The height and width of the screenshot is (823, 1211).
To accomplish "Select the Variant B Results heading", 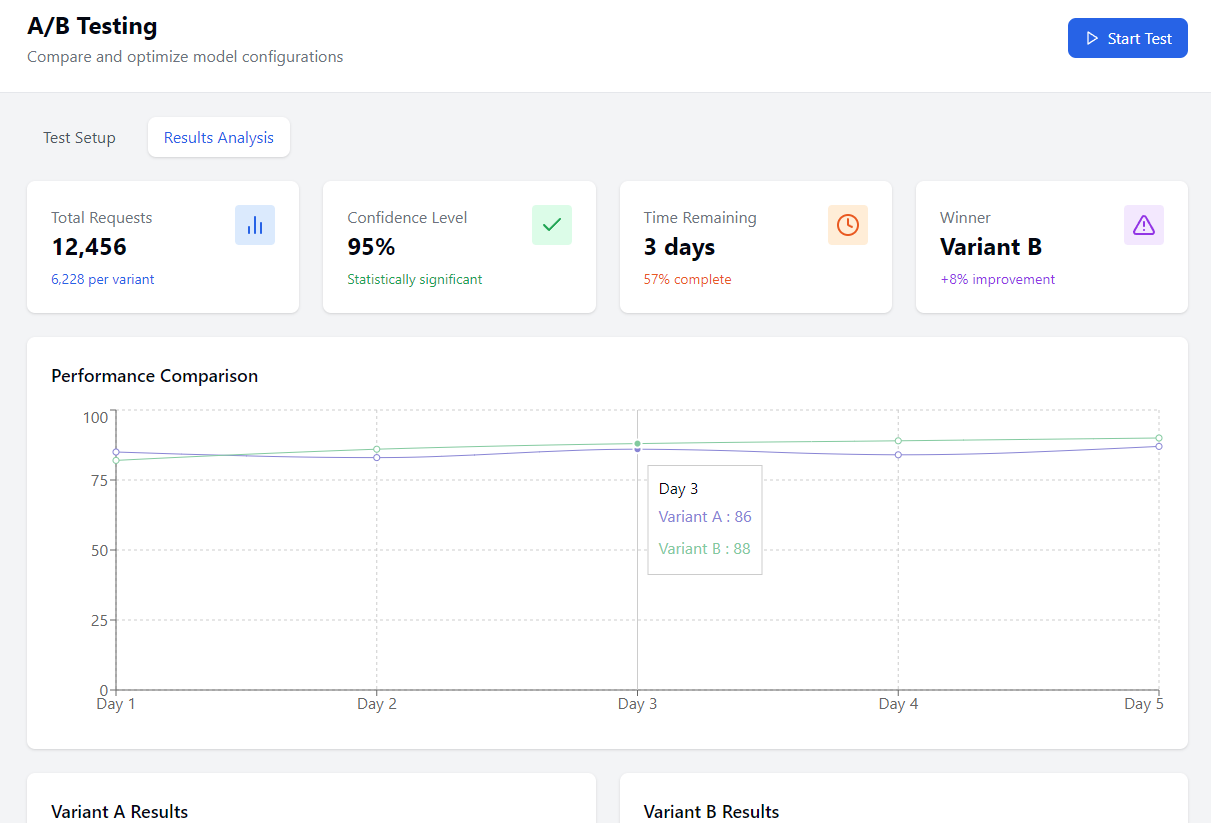I will coord(711,812).
